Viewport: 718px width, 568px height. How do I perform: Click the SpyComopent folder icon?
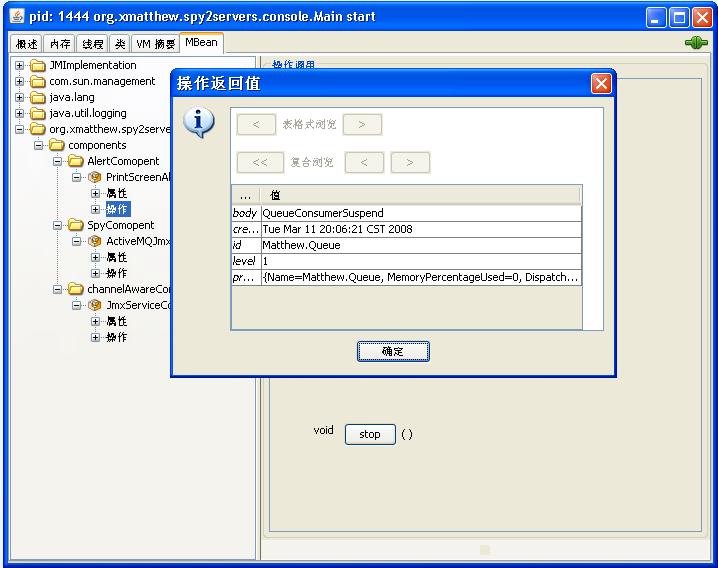click(76, 225)
